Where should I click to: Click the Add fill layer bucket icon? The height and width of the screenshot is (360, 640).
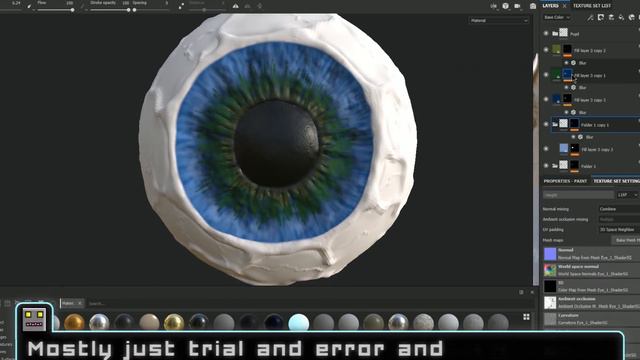621,17
